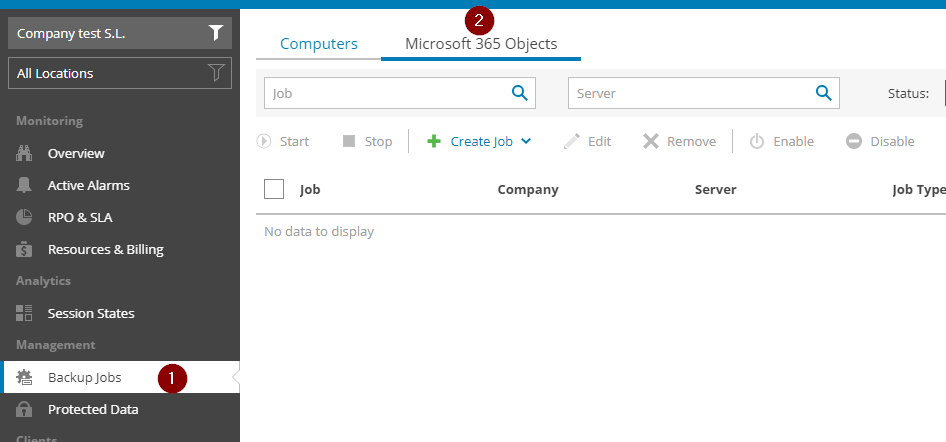Viewport: 946px width, 442px height.
Task: Open Active Alarms bell icon
Action: pyautogui.click(x=25, y=186)
